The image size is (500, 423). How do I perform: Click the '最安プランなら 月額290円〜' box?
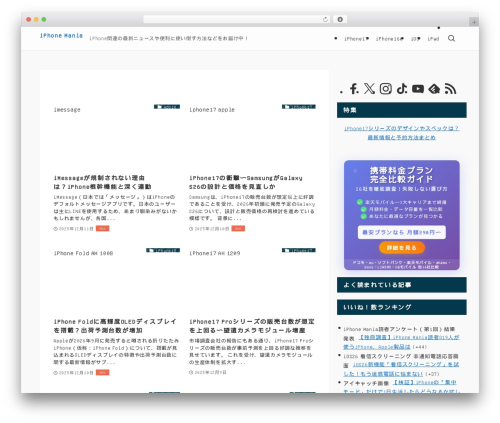402,232
